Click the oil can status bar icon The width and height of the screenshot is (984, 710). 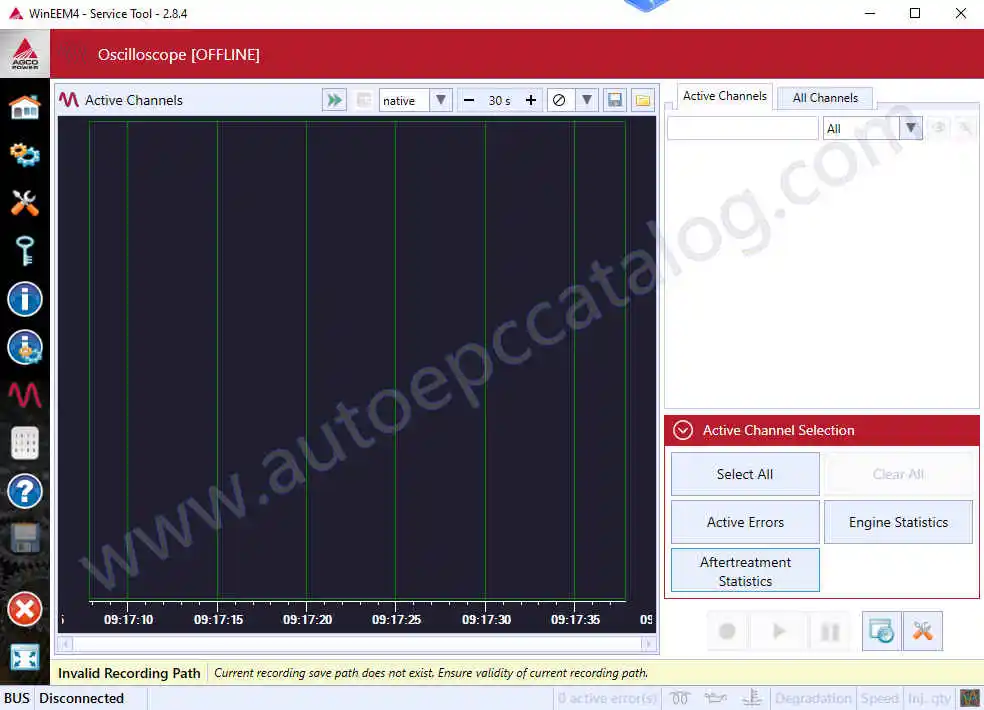point(715,697)
